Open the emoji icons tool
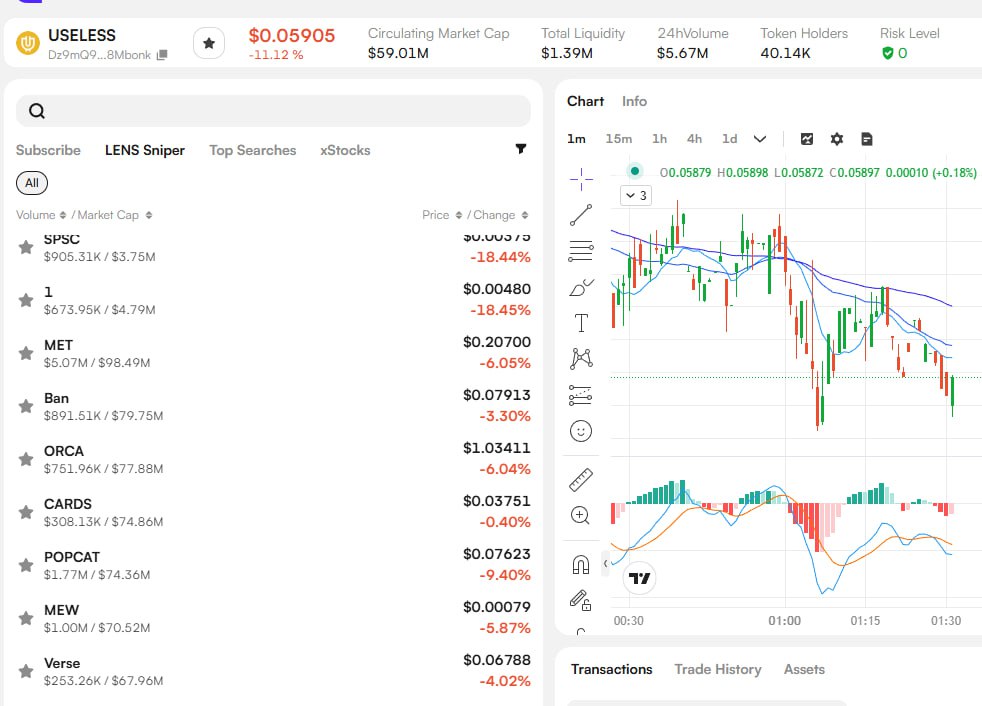 tap(581, 431)
